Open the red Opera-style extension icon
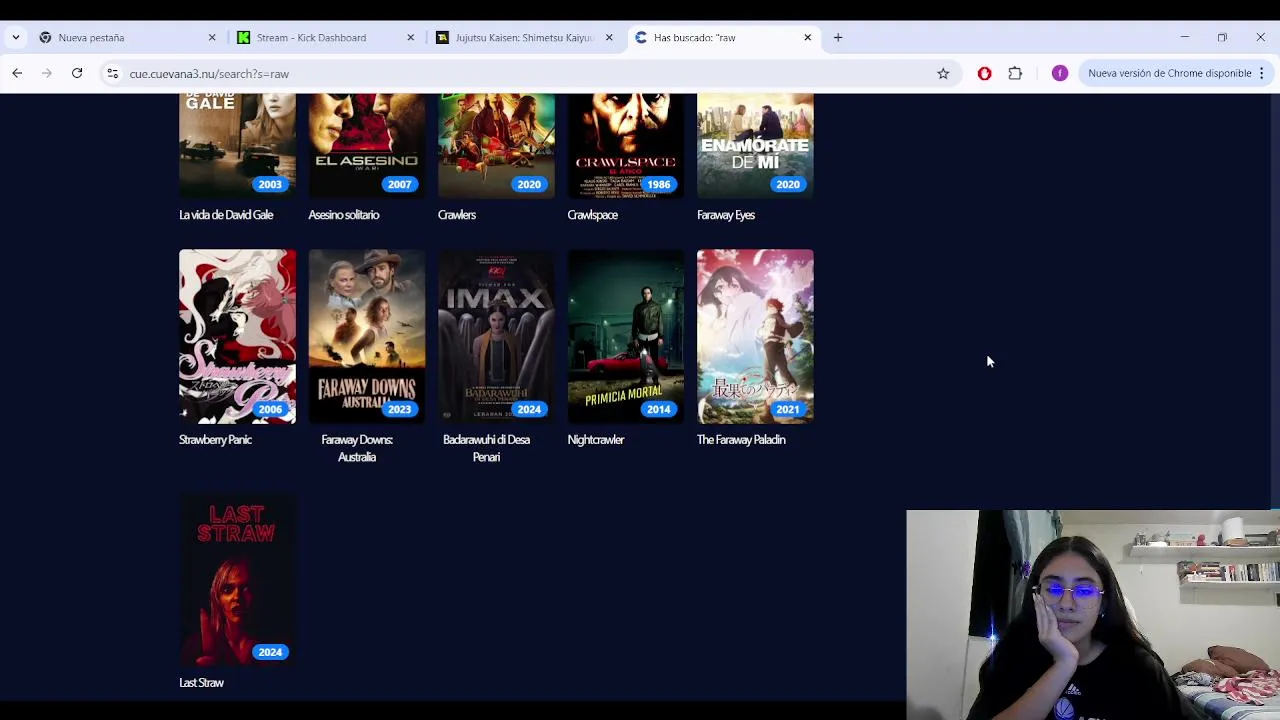The width and height of the screenshot is (1280, 720). 985,73
